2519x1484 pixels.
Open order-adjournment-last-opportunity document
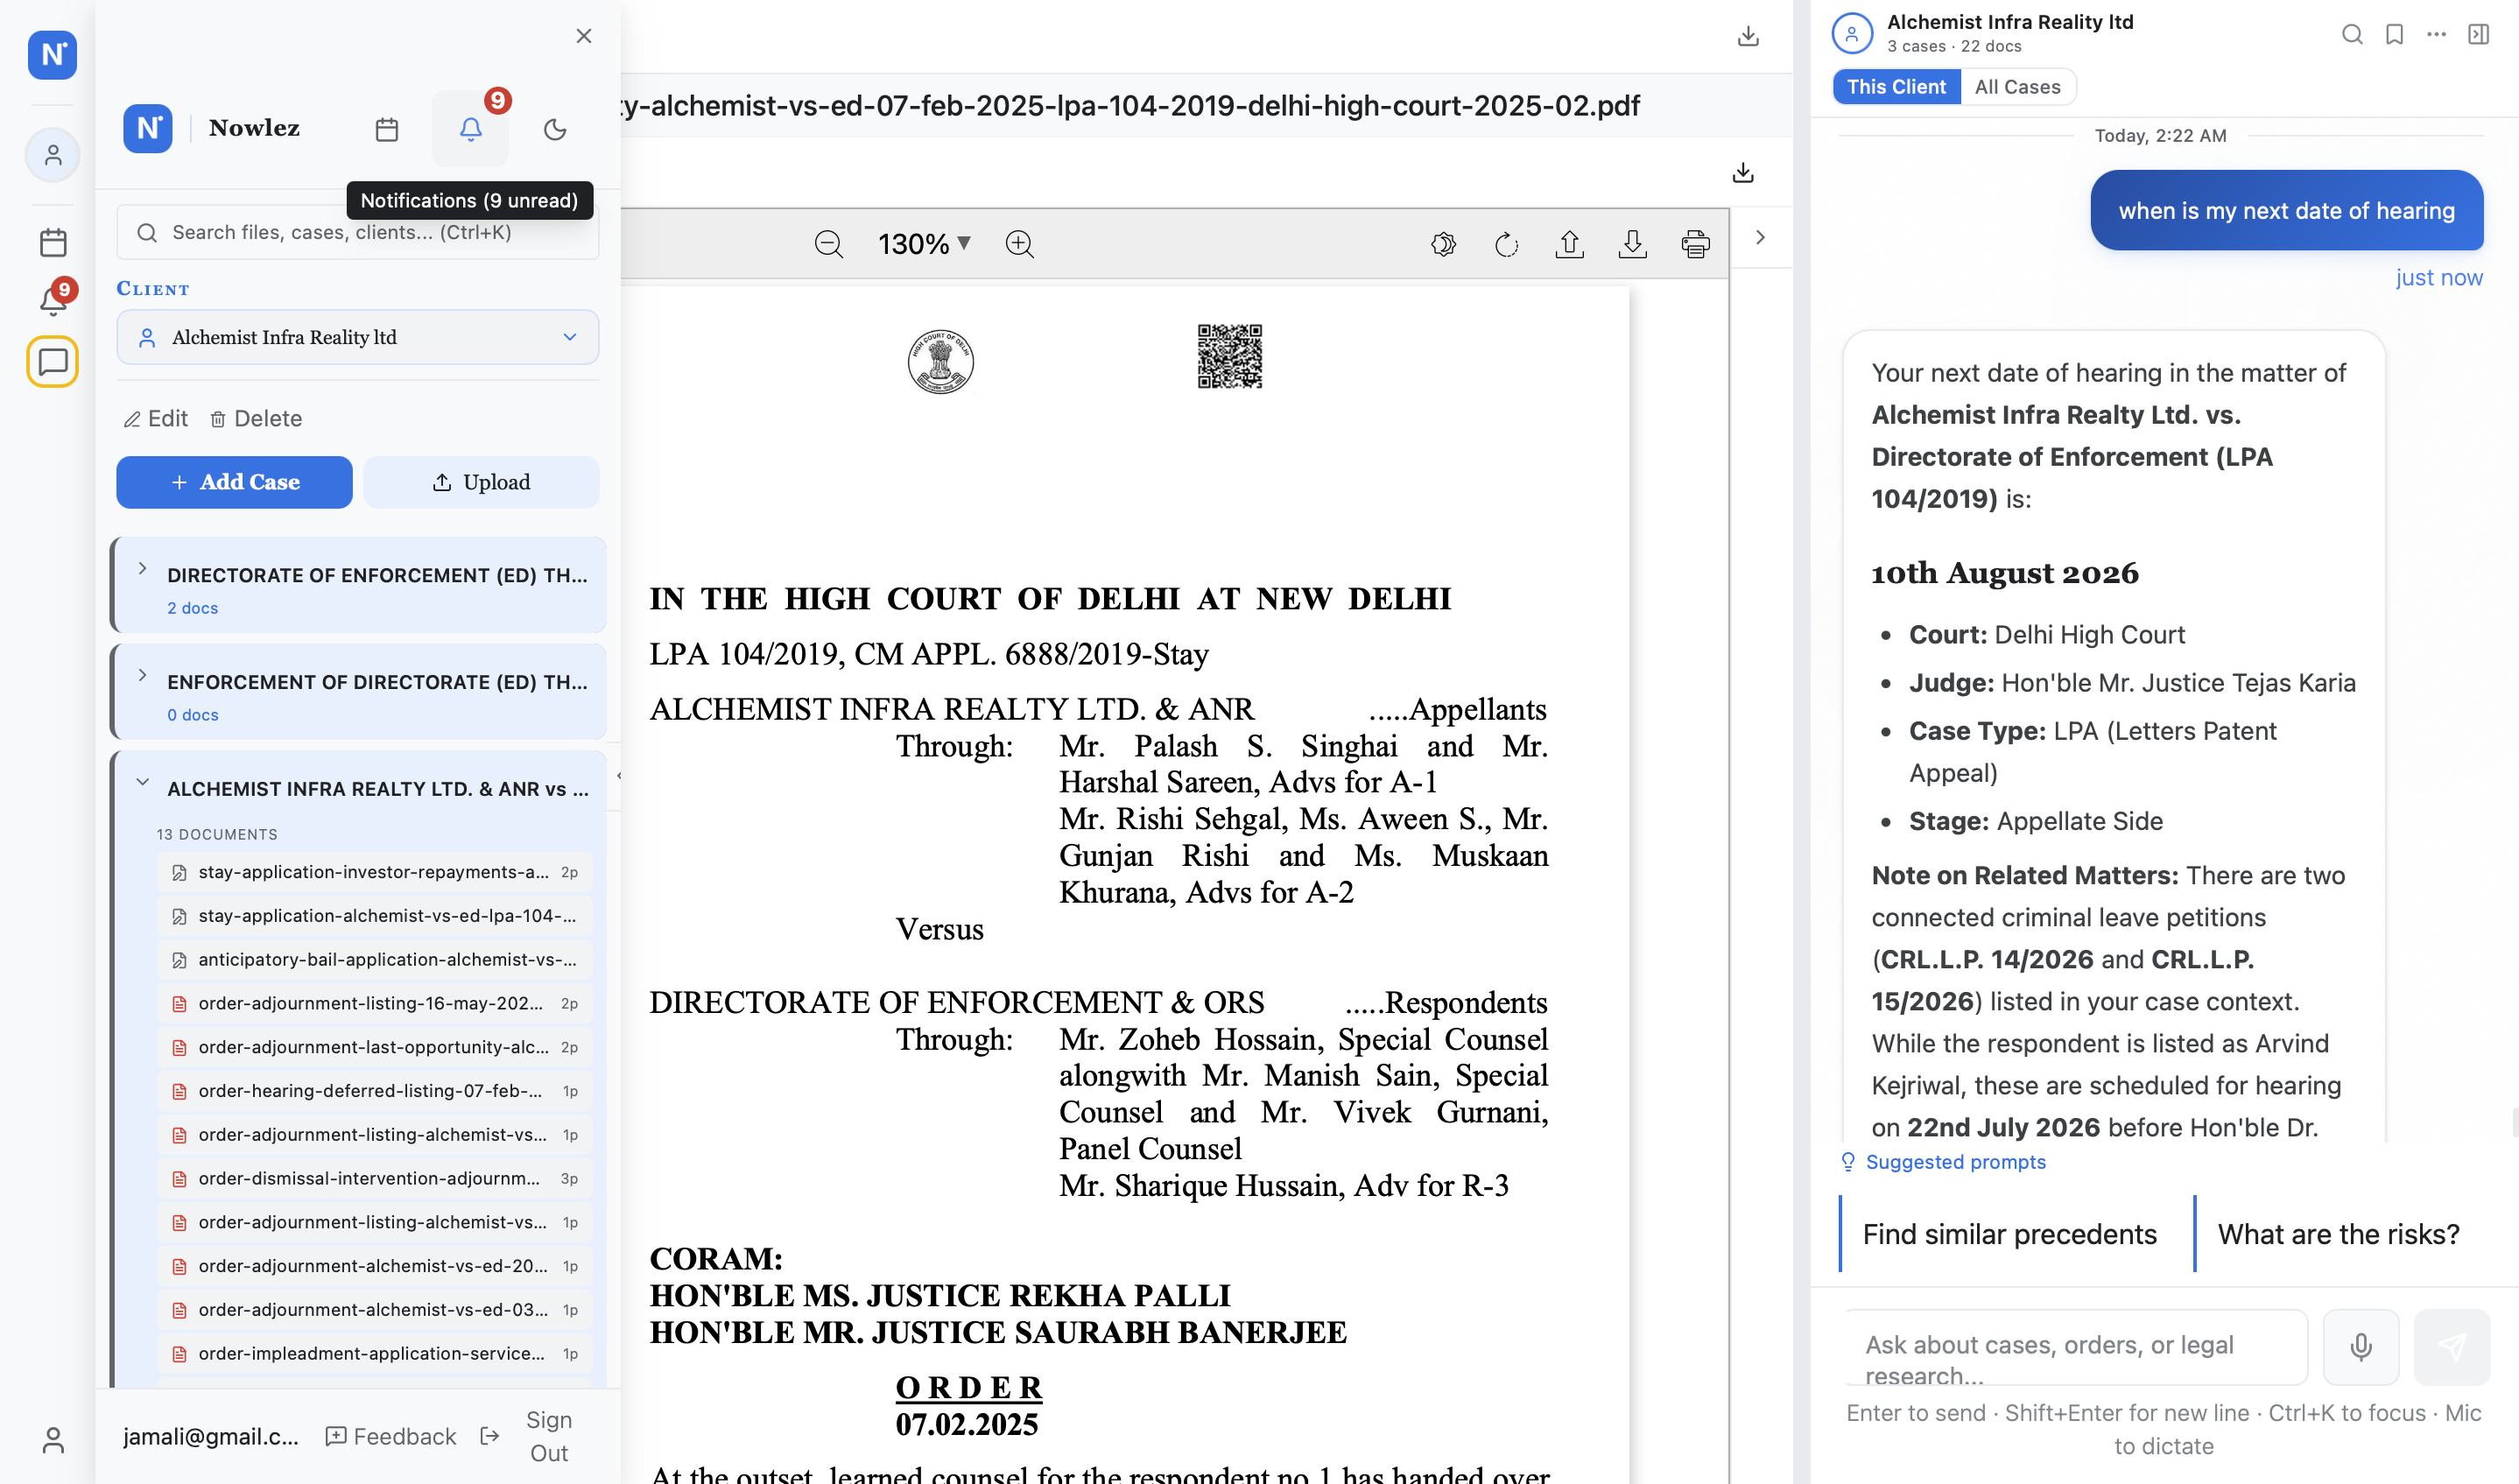point(374,1047)
